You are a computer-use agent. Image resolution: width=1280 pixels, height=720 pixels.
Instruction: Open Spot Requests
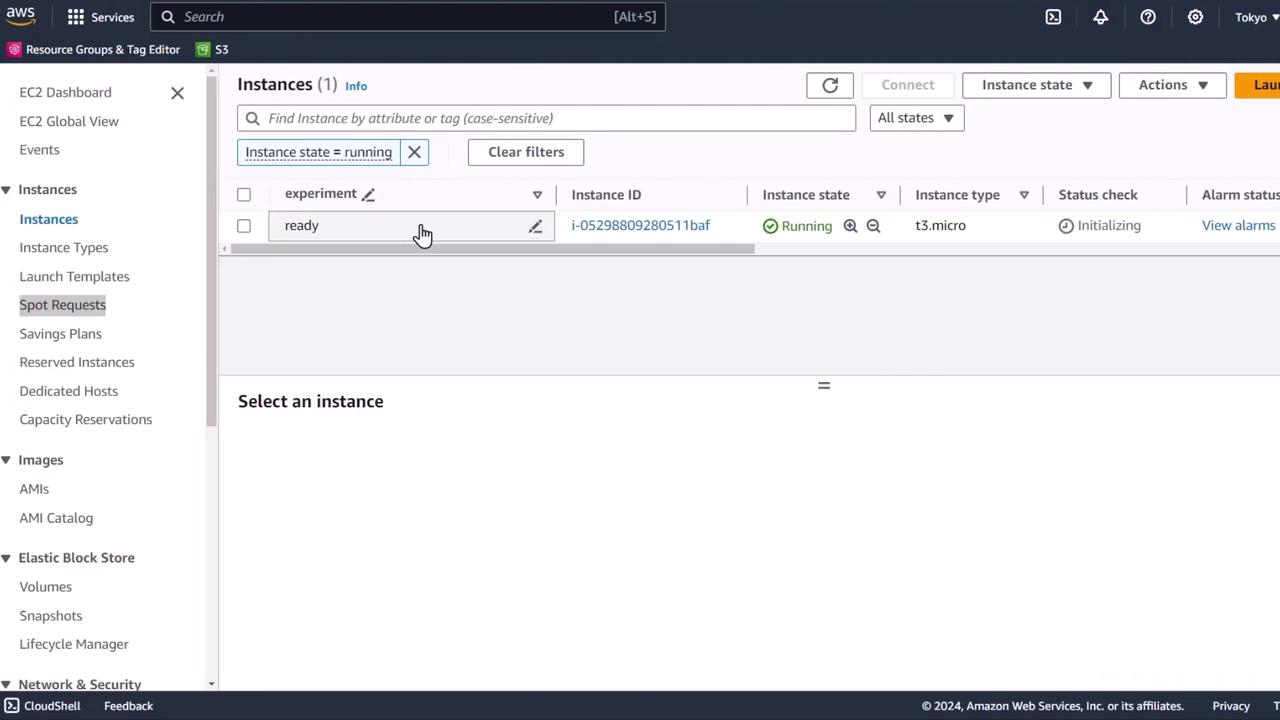click(62, 305)
